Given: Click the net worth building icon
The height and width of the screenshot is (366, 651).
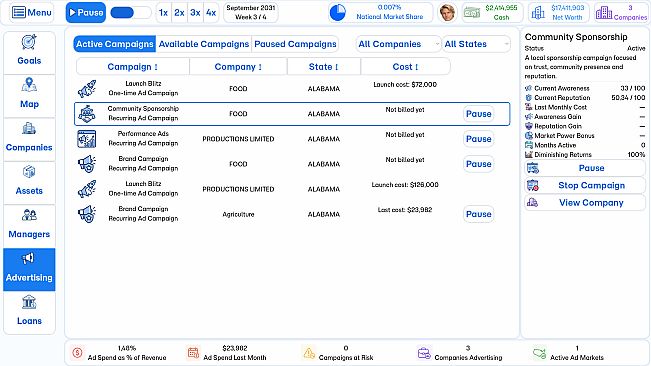Looking at the screenshot, I should pyautogui.click(x=538, y=13).
